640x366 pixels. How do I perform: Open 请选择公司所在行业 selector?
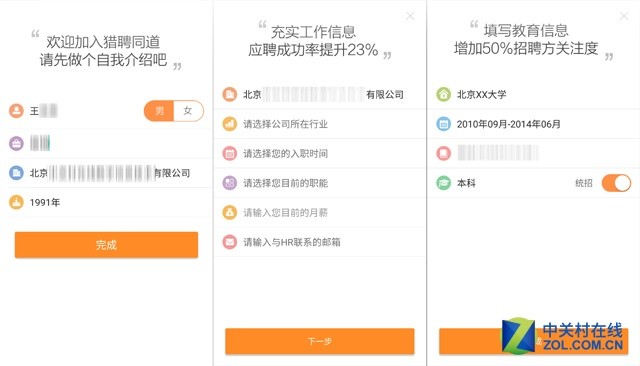[320, 124]
